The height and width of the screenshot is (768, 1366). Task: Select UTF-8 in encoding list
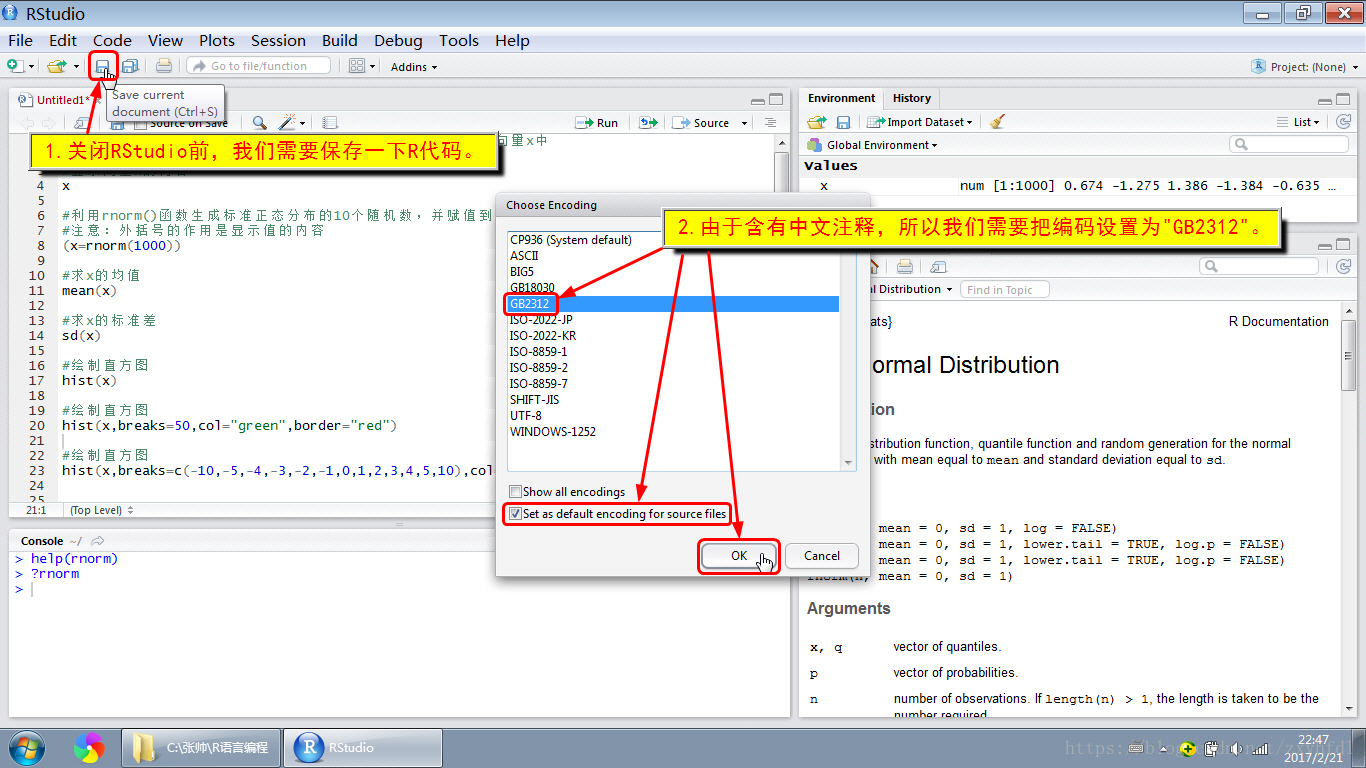[x=673, y=416]
